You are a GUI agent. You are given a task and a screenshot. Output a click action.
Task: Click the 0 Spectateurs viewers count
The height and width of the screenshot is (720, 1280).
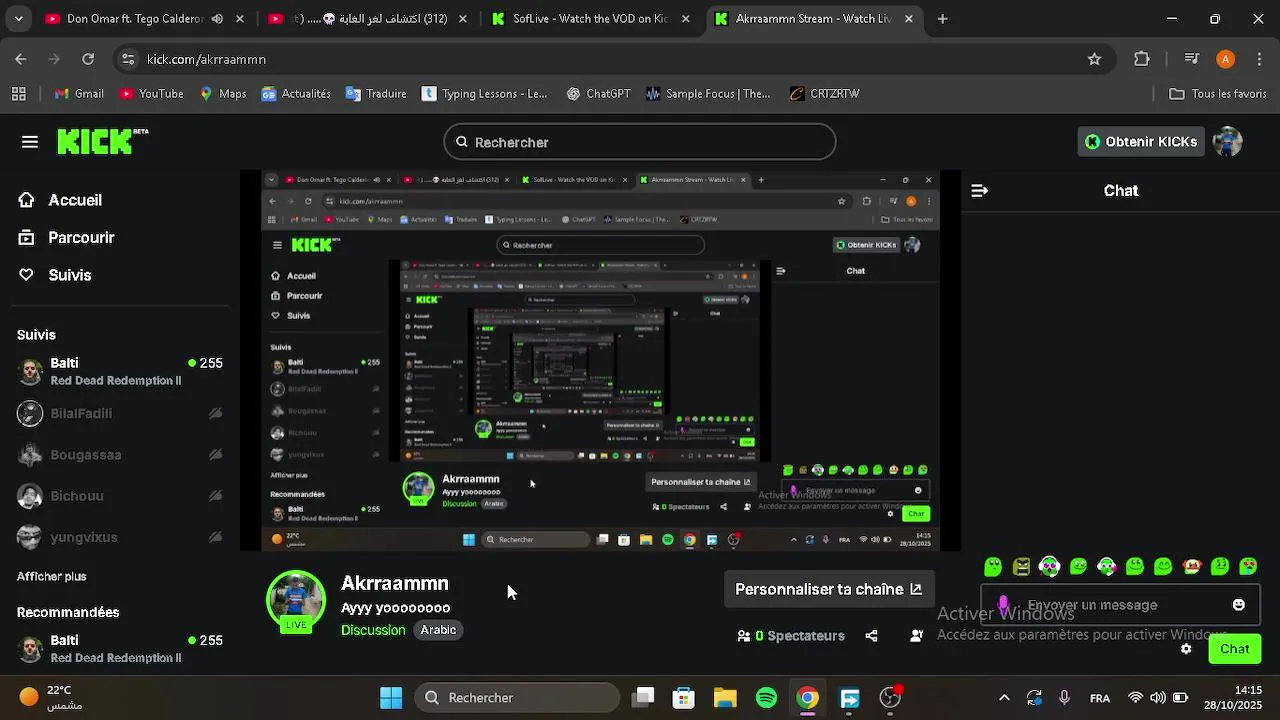click(x=791, y=635)
